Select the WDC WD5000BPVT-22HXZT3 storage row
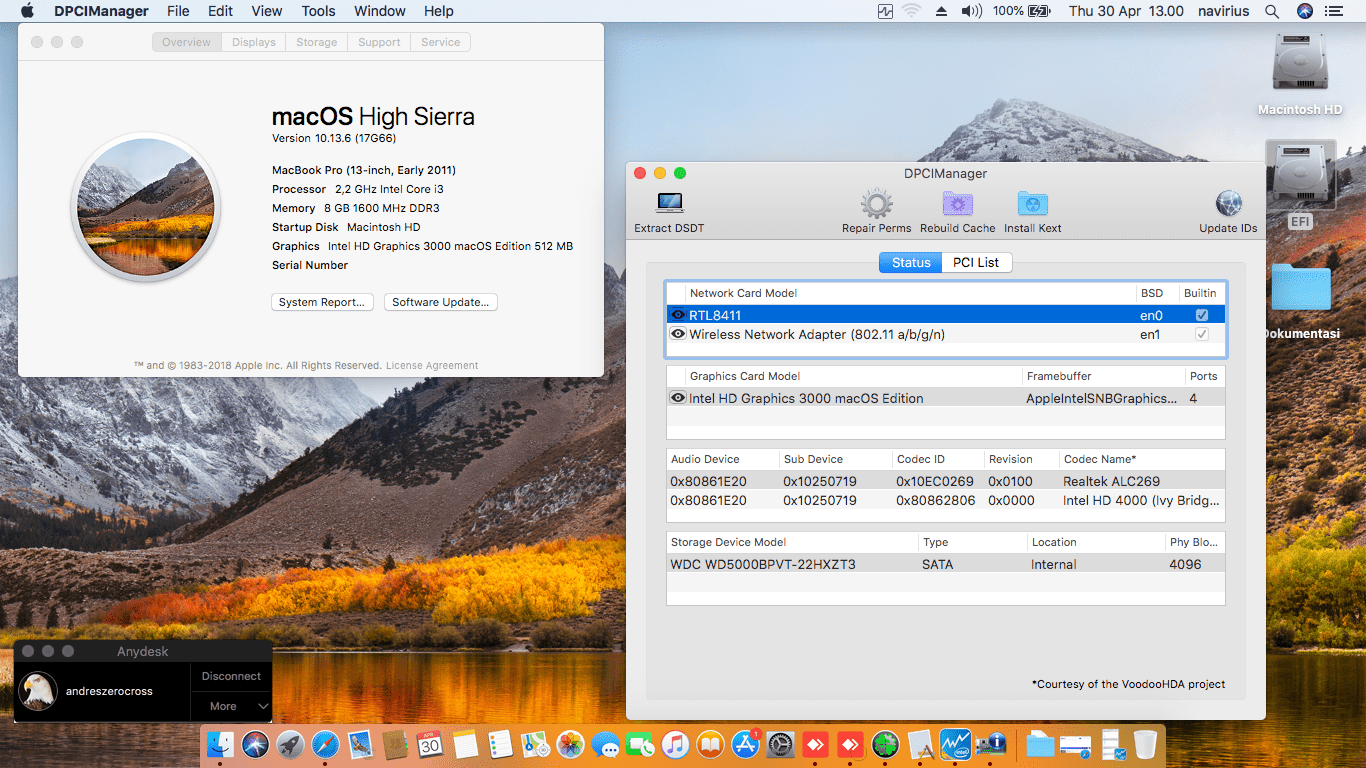Screen dimensions: 1366x768 (946, 564)
